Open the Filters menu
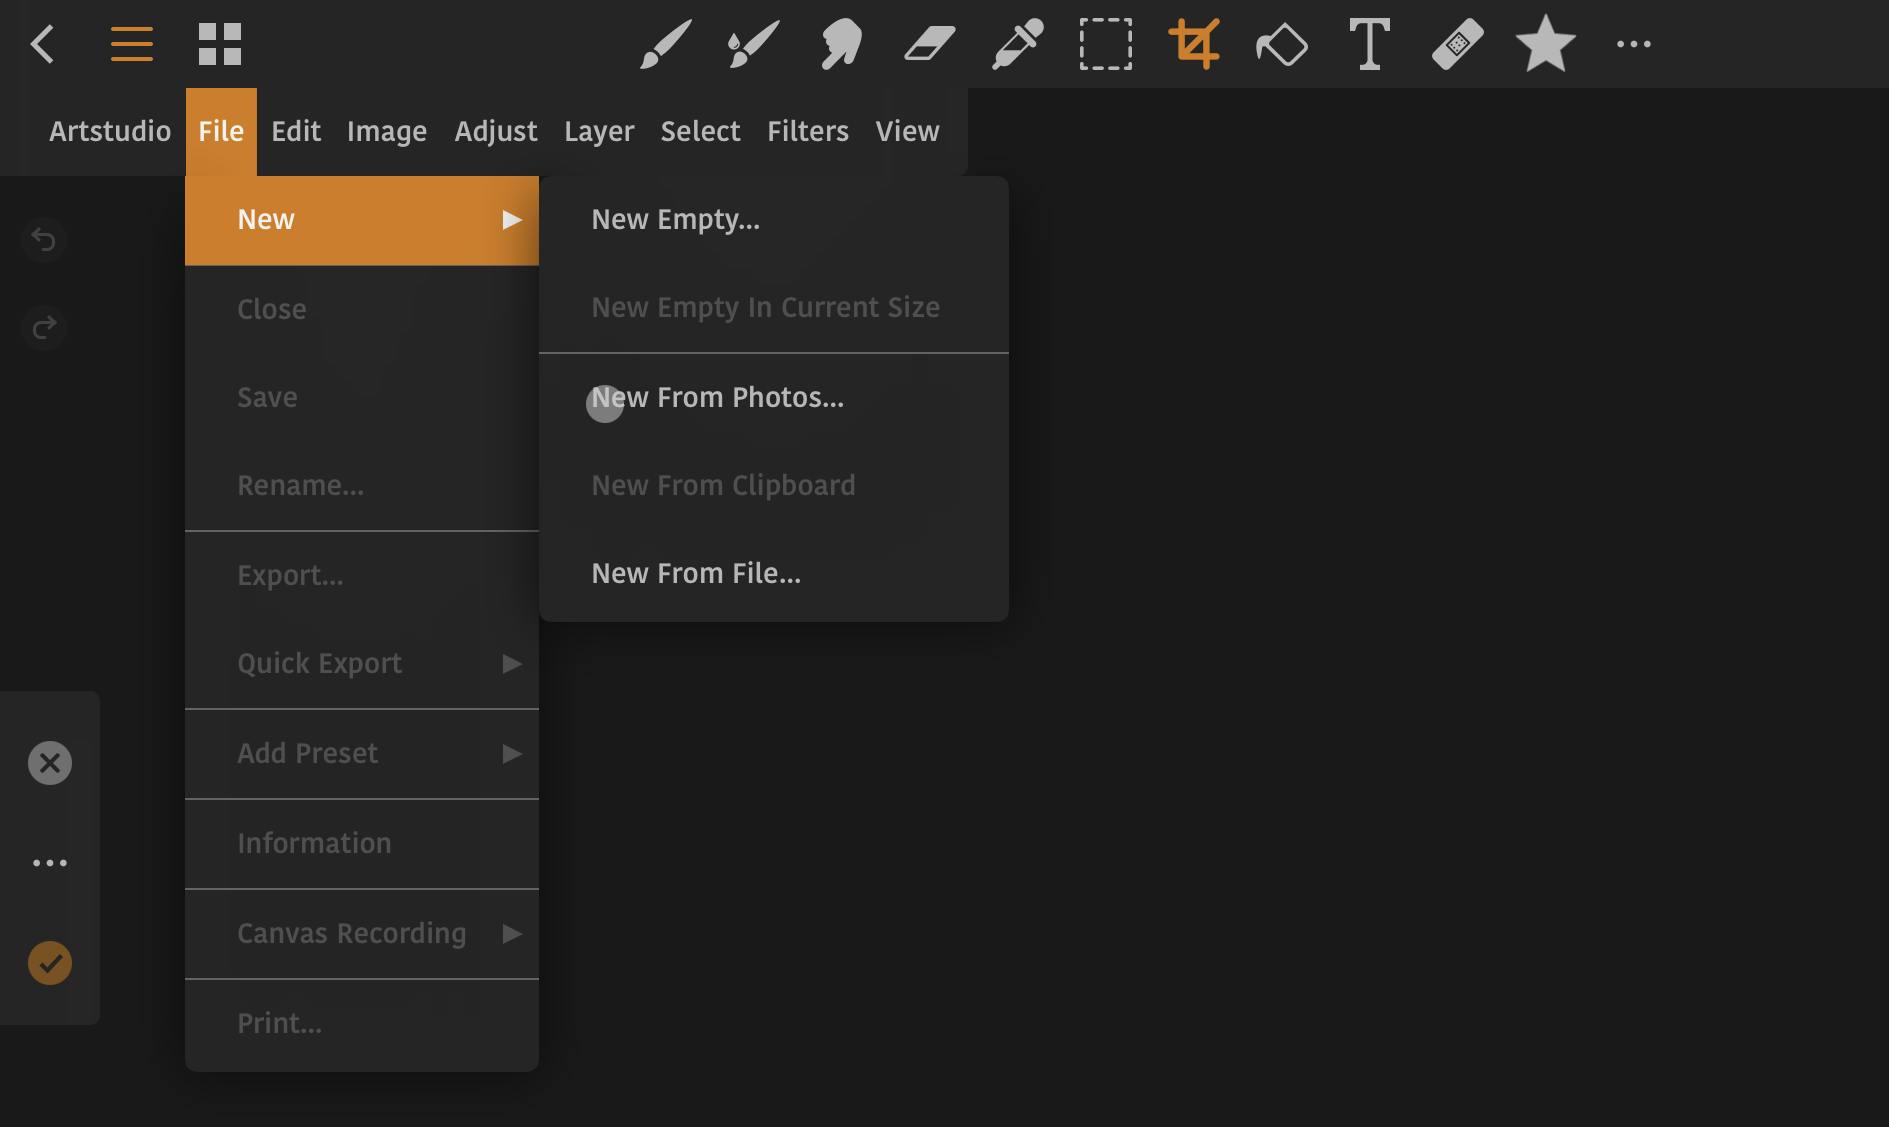Viewport: 1889px width, 1127px height. [807, 132]
